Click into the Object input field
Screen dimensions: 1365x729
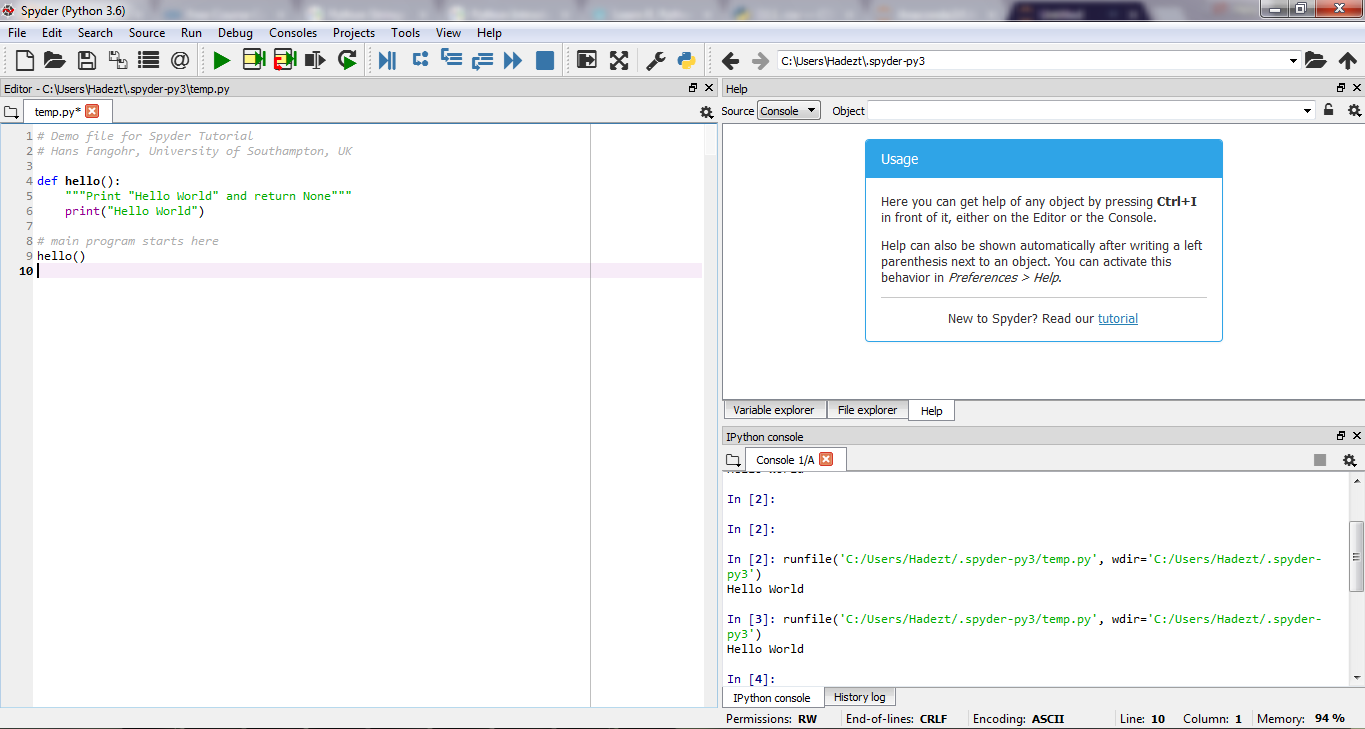click(x=1083, y=110)
